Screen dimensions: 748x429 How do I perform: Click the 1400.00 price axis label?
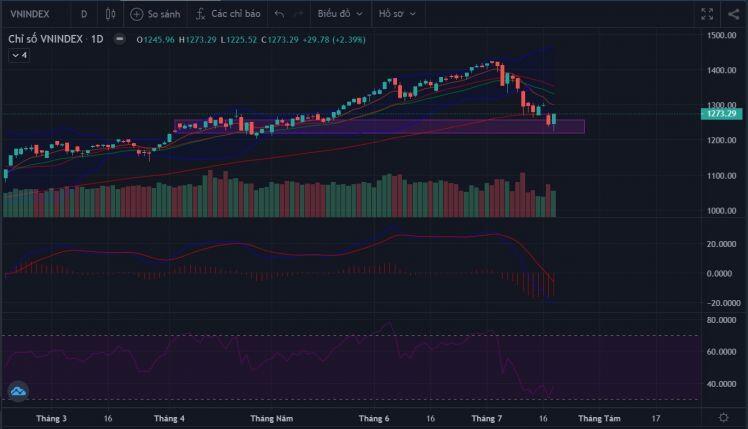(721, 70)
